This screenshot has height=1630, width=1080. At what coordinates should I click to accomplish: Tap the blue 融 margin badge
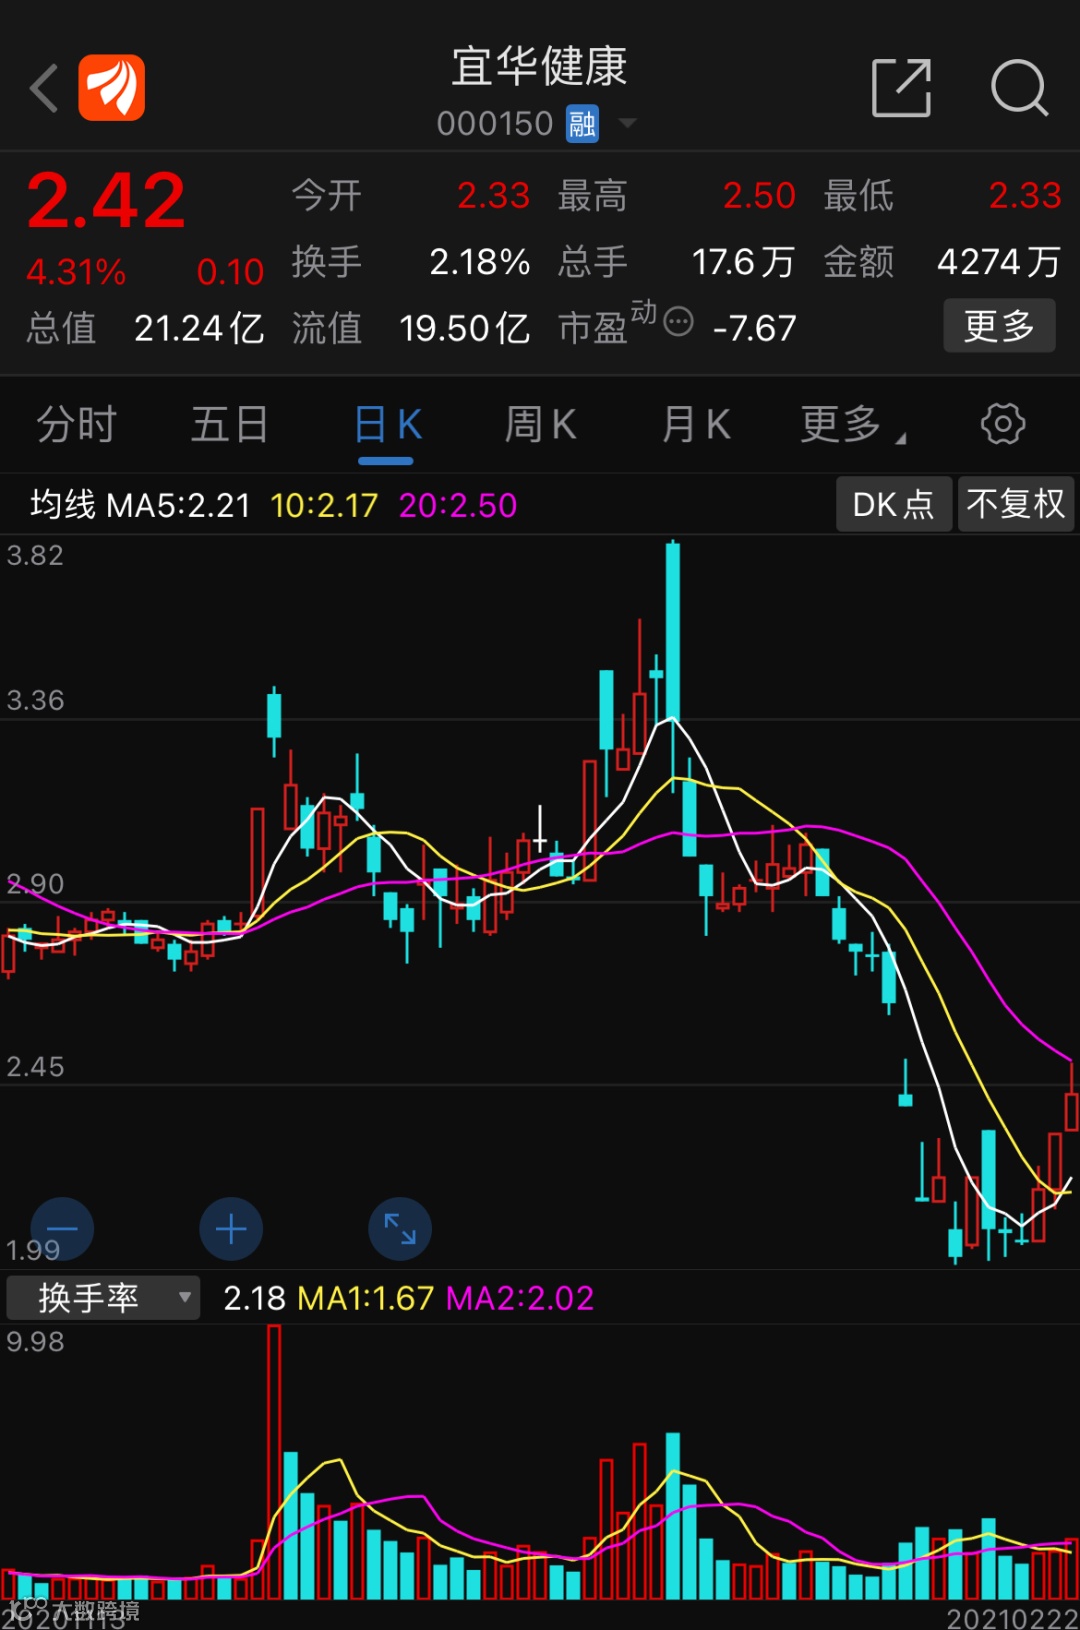click(x=582, y=124)
